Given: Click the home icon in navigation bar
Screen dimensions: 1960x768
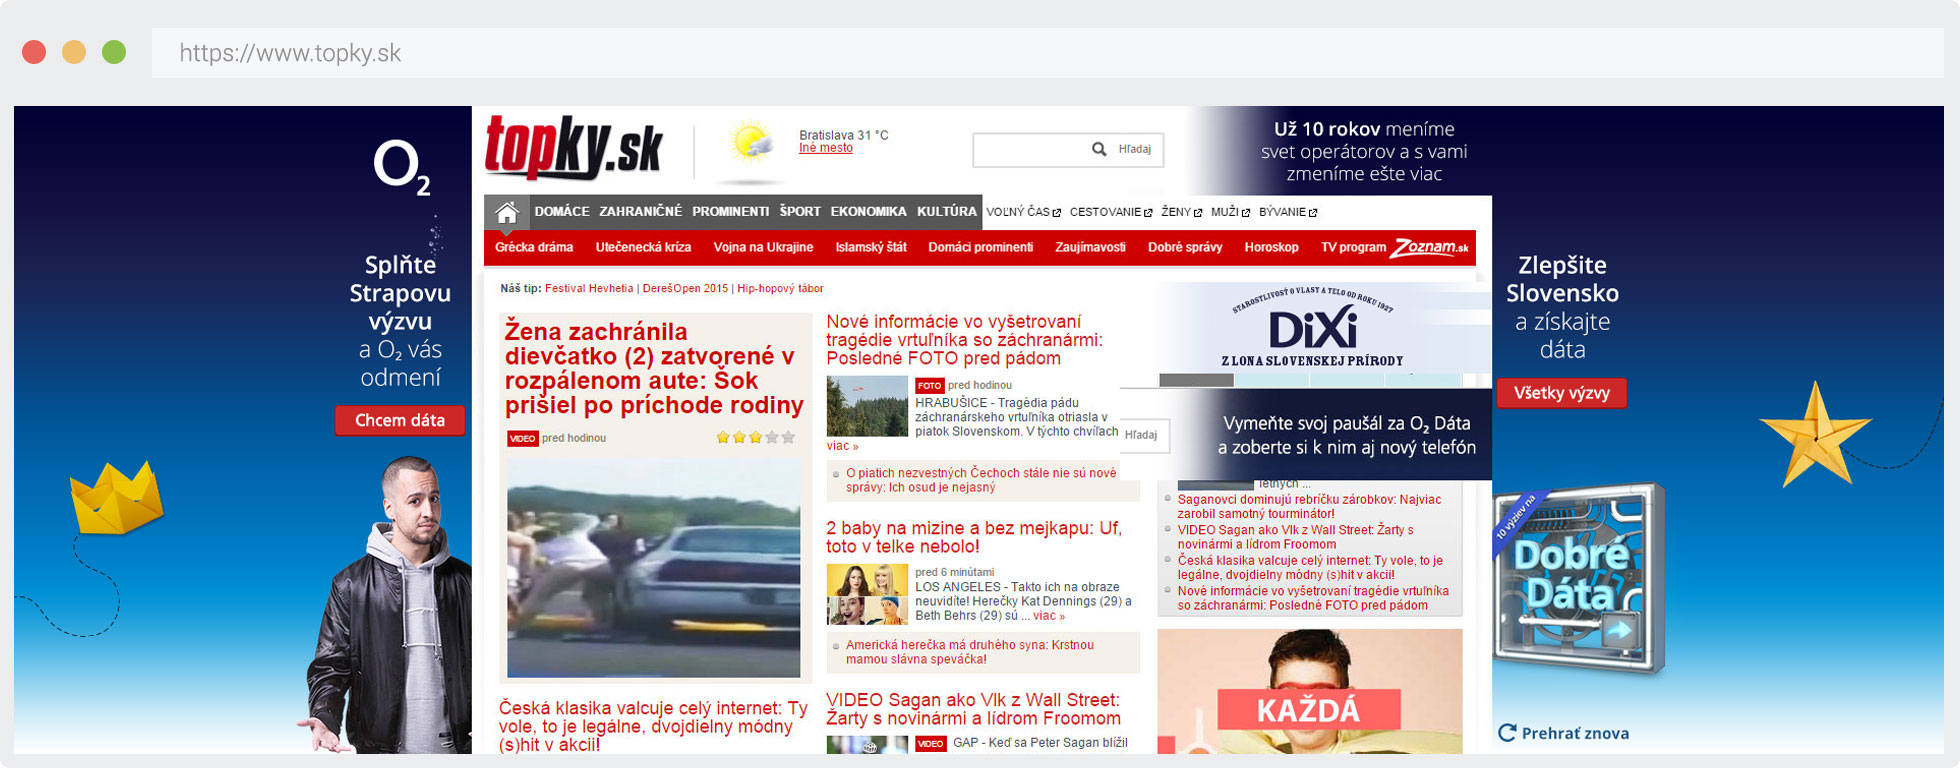Looking at the screenshot, I should (507, 212).
